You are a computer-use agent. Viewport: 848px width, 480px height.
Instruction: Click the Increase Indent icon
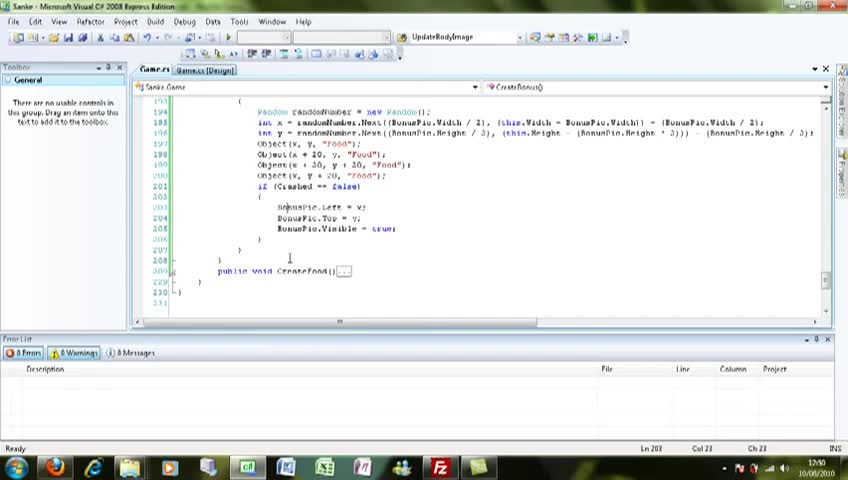click(x=266, y=54)
